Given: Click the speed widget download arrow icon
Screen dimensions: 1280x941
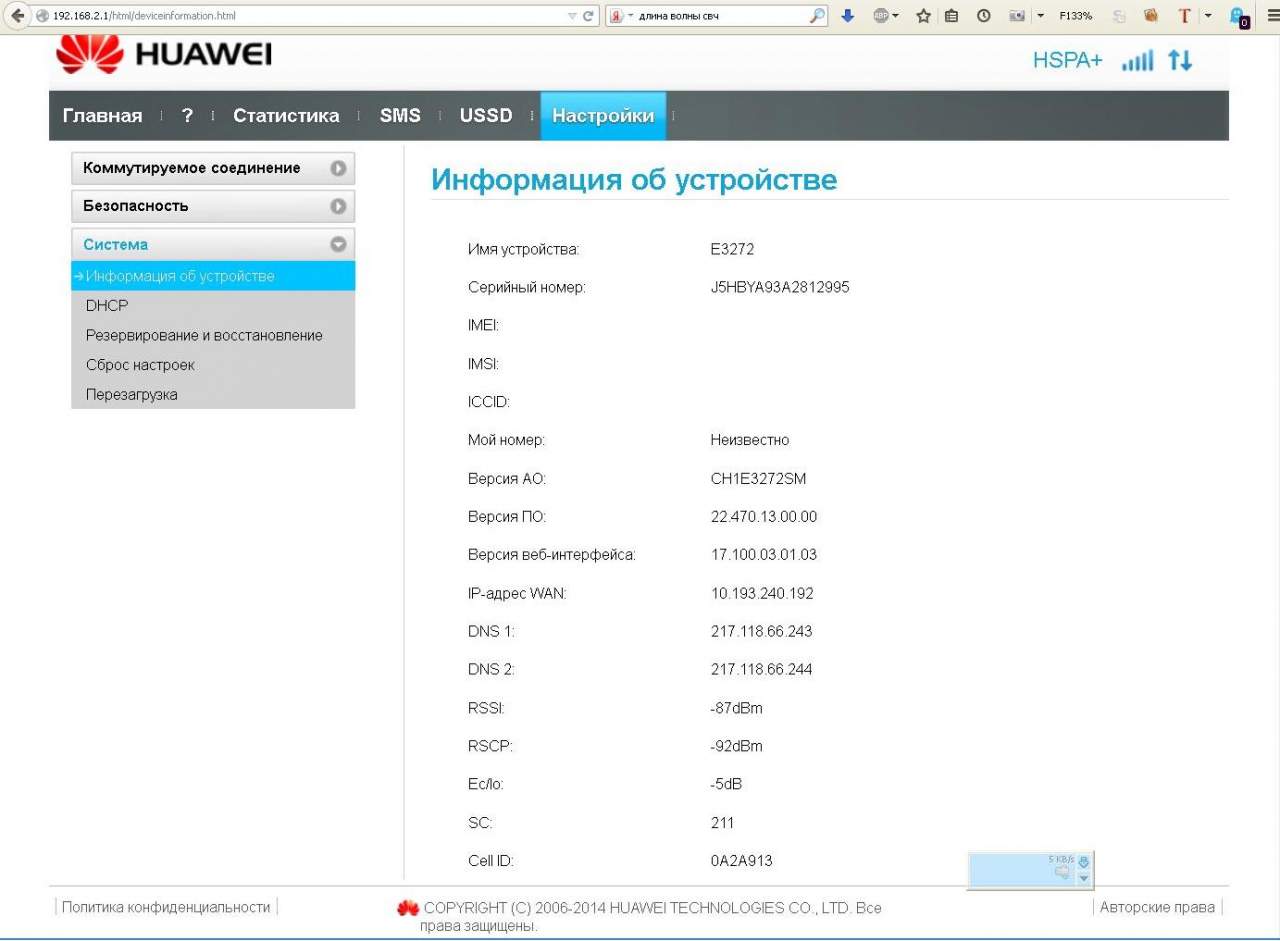Looking at the screenshot, I should tap(1083, 860).
